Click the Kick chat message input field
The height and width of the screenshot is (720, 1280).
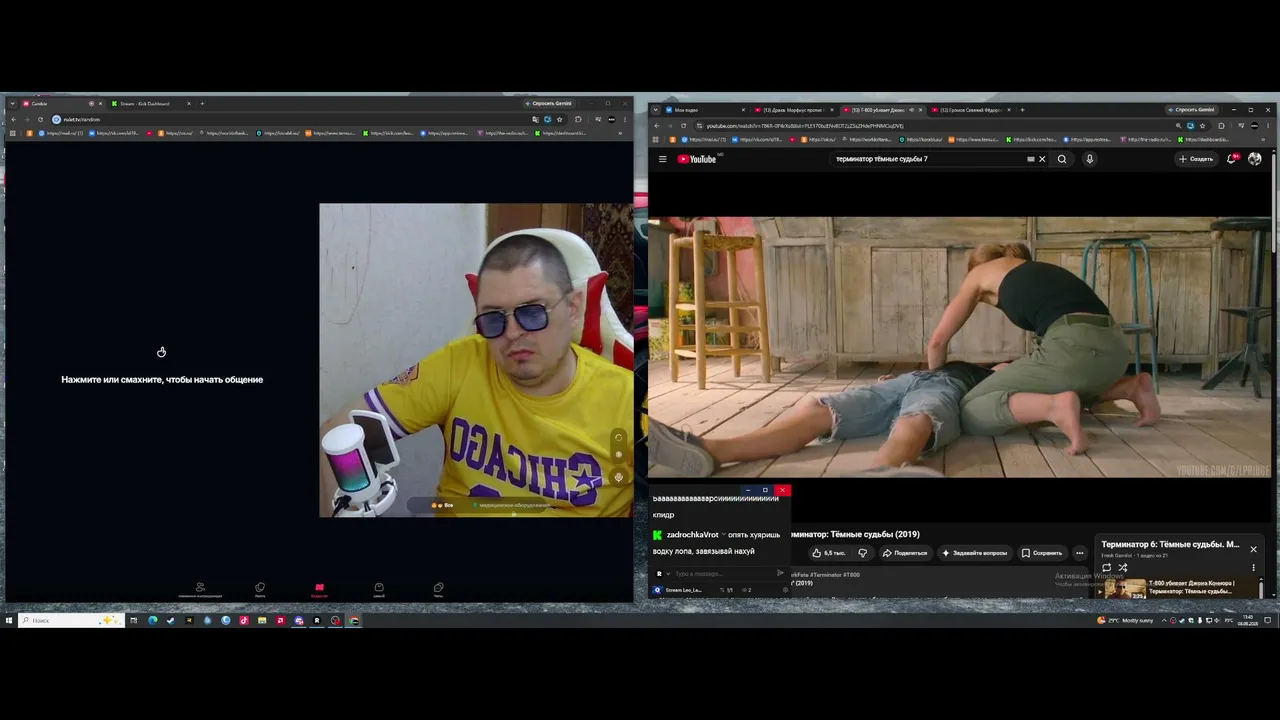pos(722,574)
